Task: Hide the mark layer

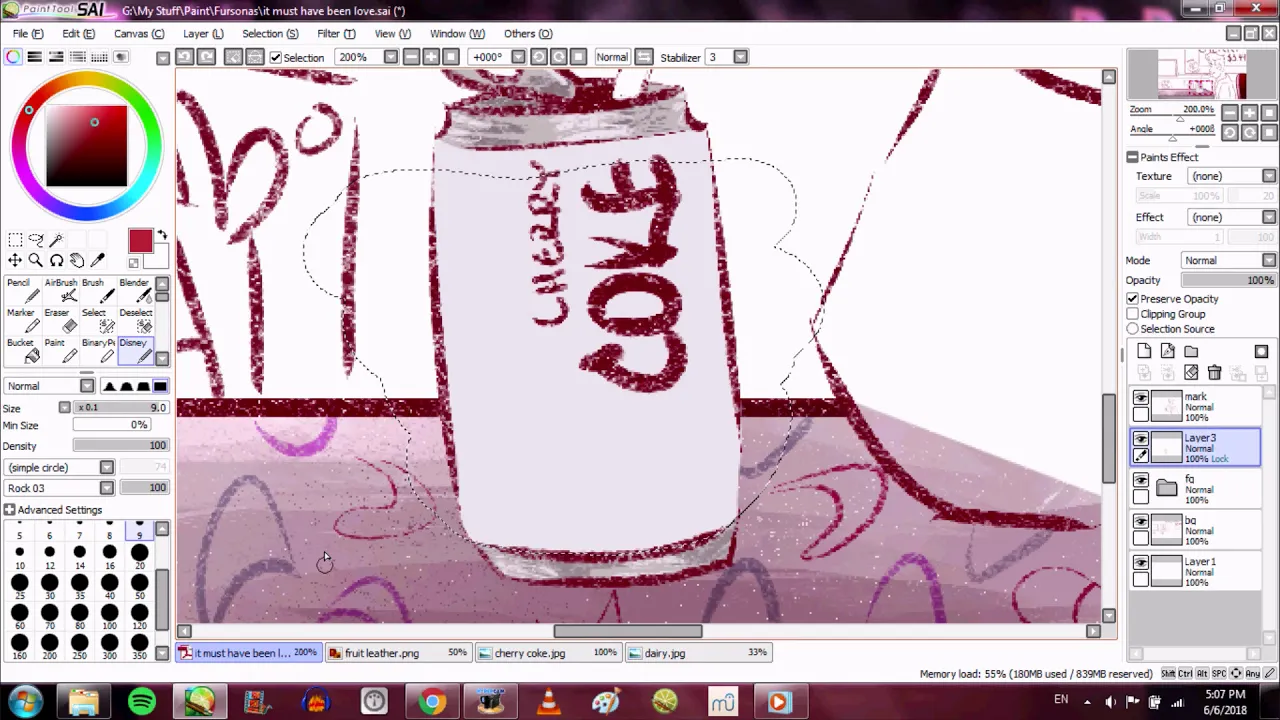Action: (x=1141, y=399)
